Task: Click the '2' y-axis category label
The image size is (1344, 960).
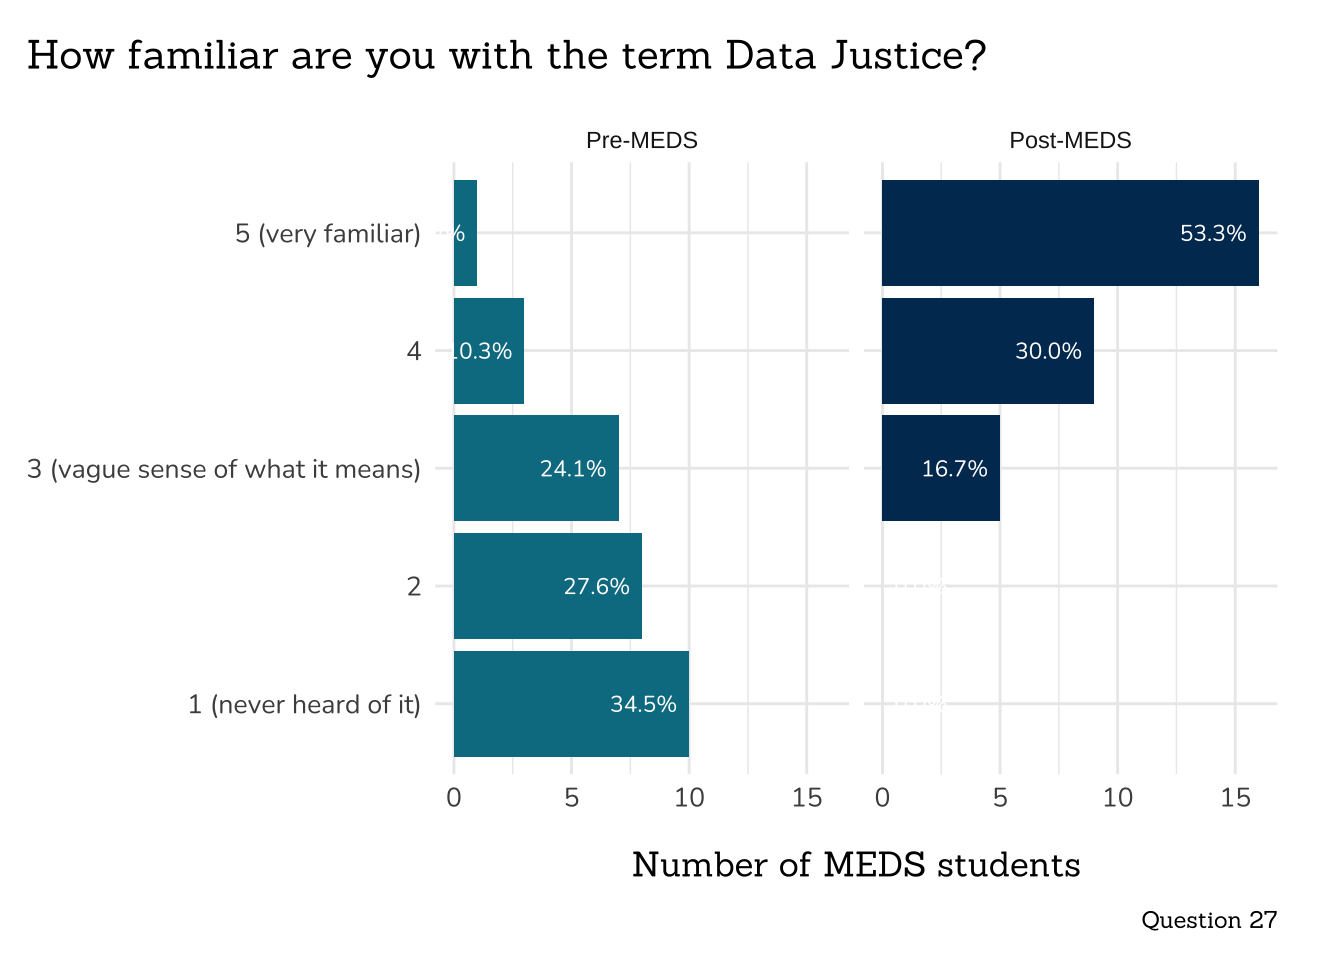Action: pyautogui.click(x=414, y=587)
